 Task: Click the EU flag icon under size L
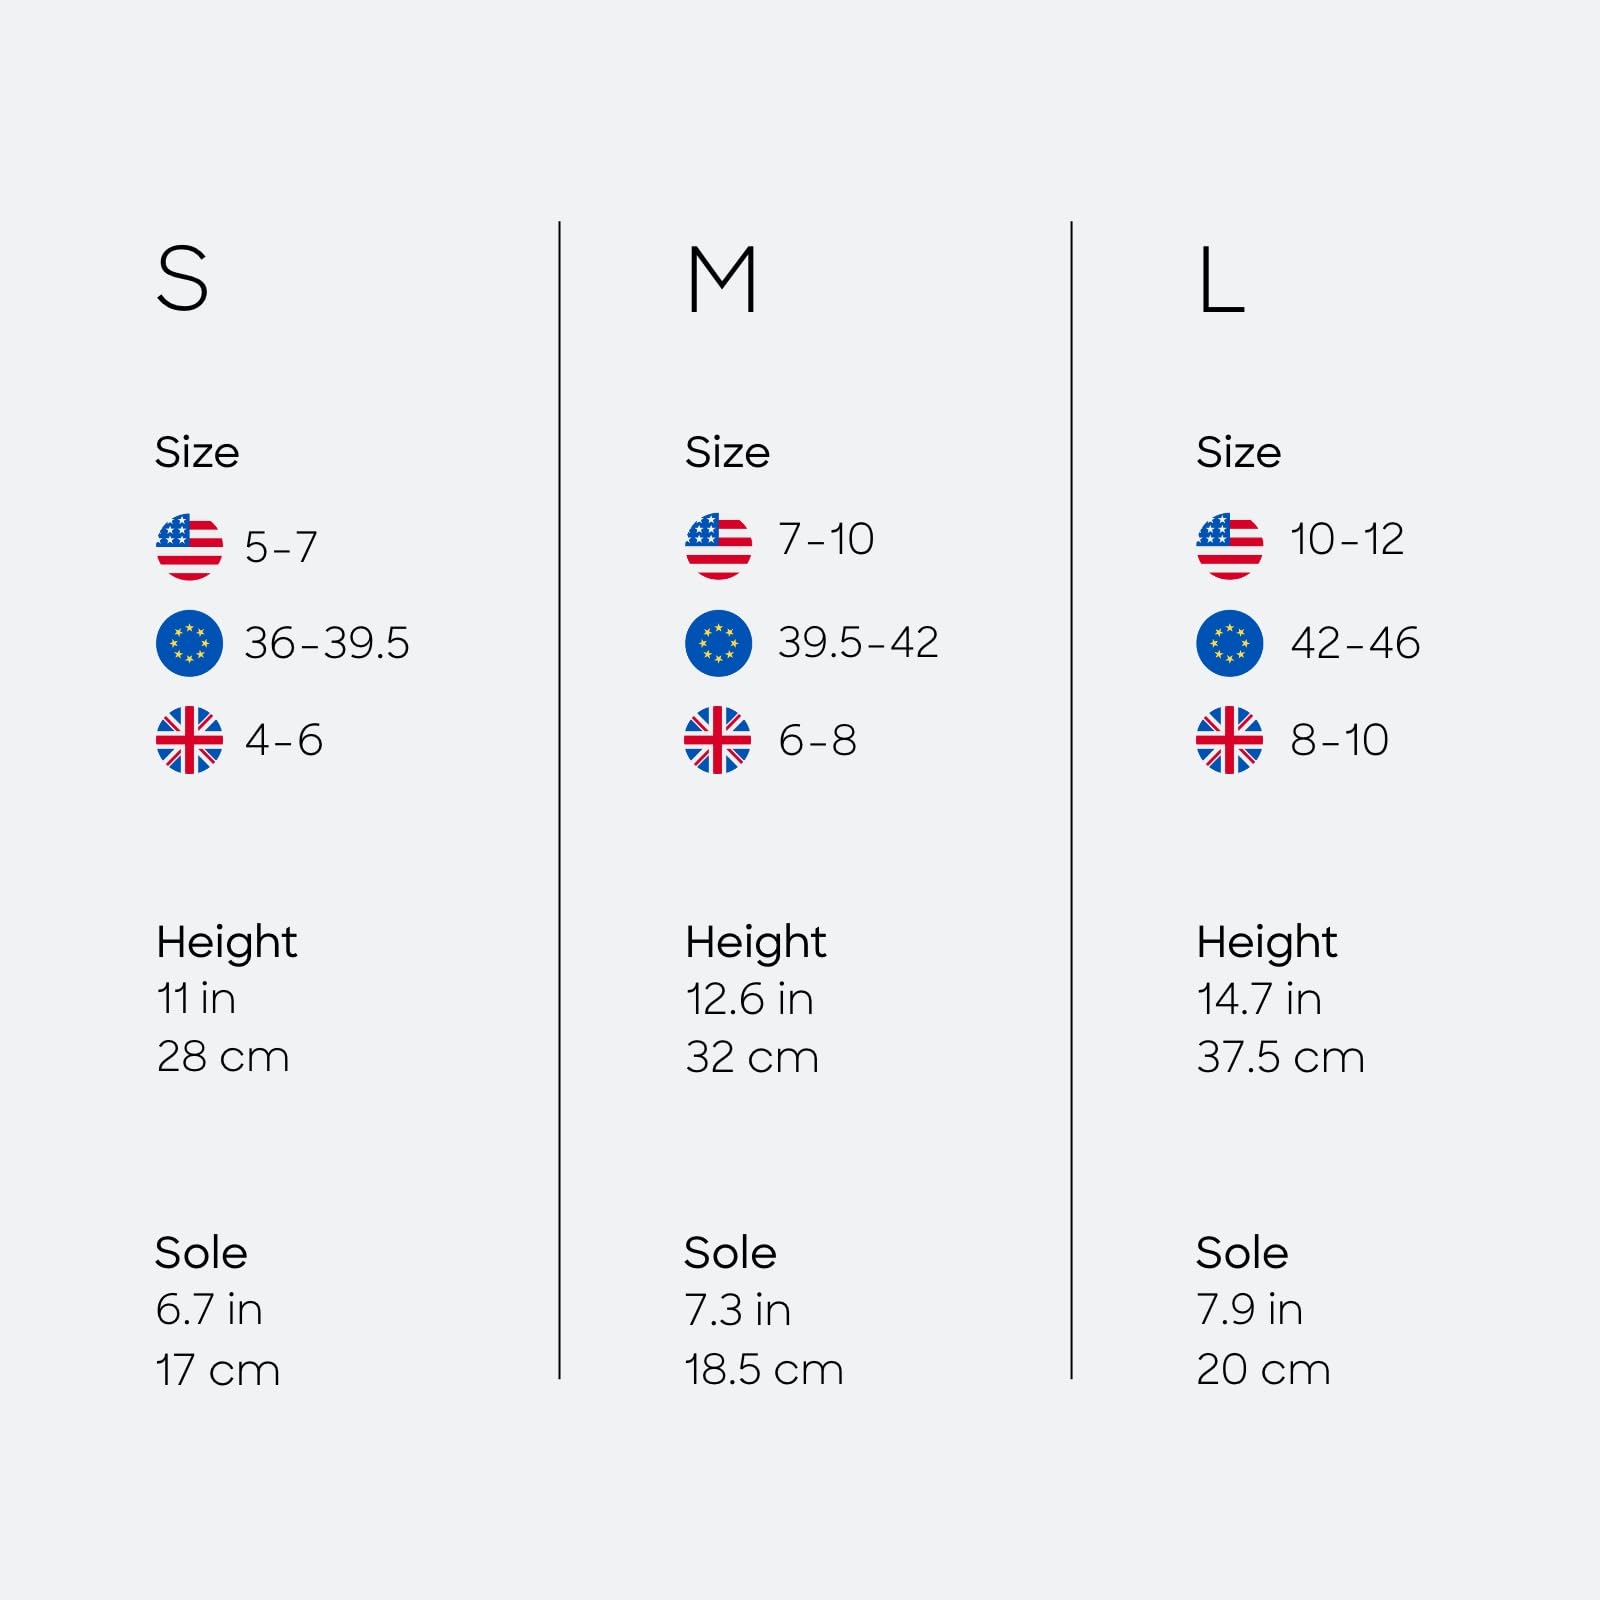1229,643
